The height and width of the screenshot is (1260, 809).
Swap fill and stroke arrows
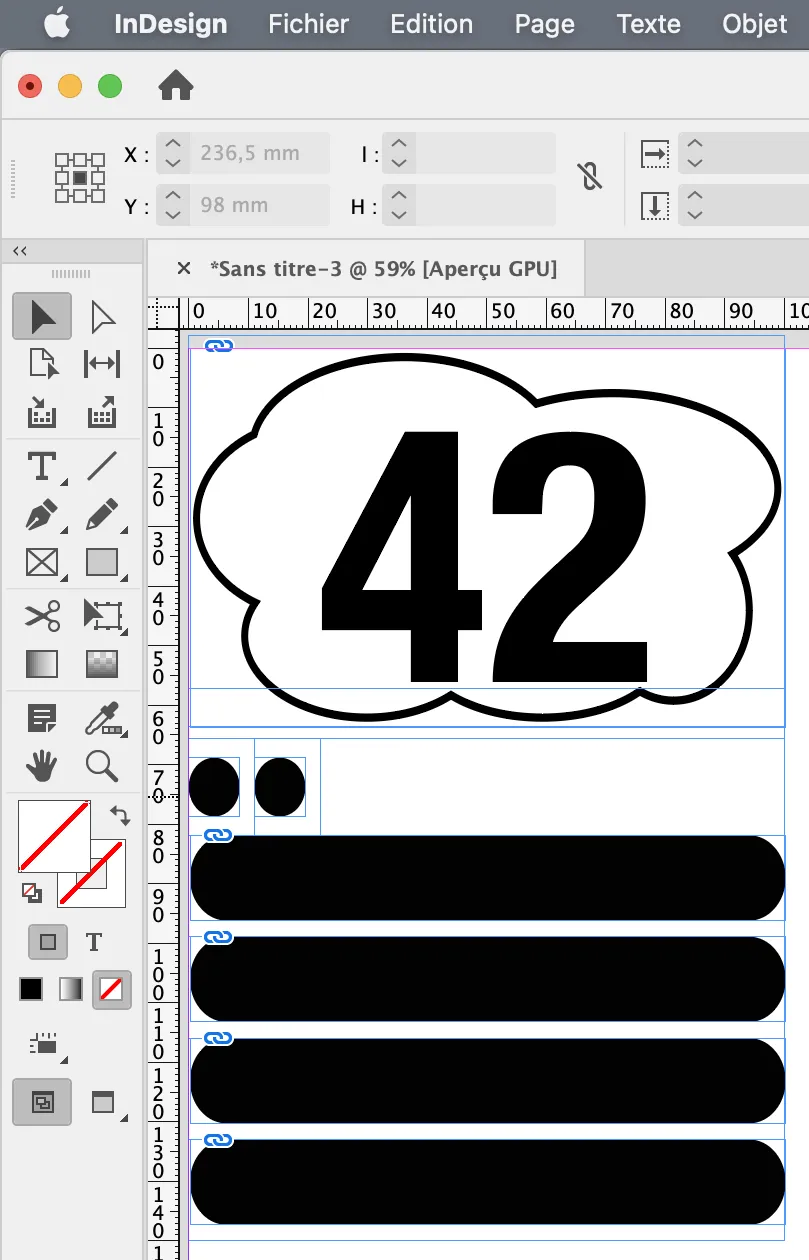tap(120, 816)
